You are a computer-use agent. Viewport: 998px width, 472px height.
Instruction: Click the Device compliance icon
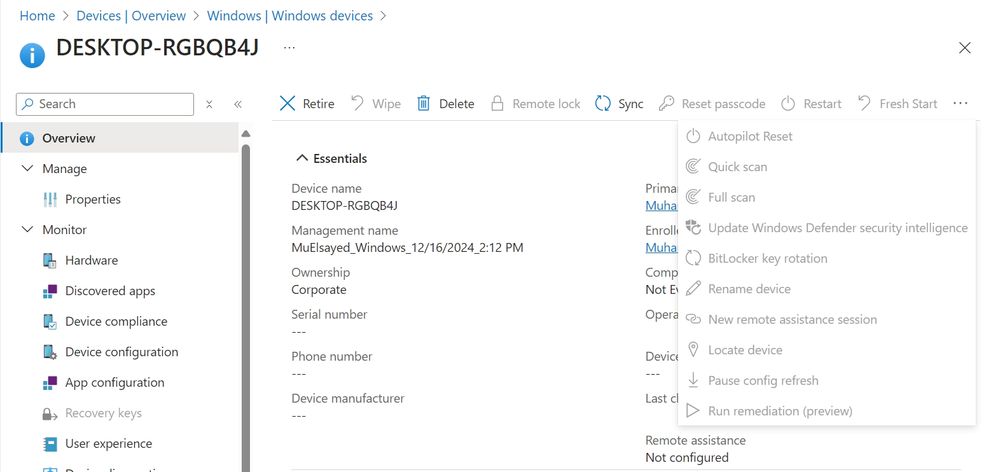pyautogui.click(x=50, y=322)
